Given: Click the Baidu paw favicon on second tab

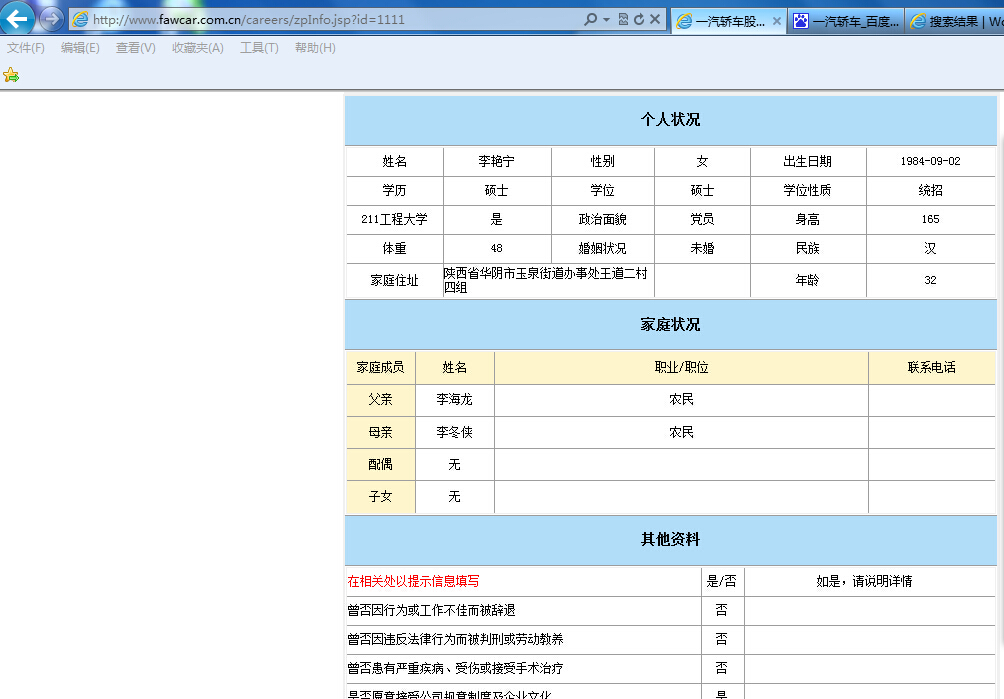Looking at the screenshot, I should click(x=800, y=21).
